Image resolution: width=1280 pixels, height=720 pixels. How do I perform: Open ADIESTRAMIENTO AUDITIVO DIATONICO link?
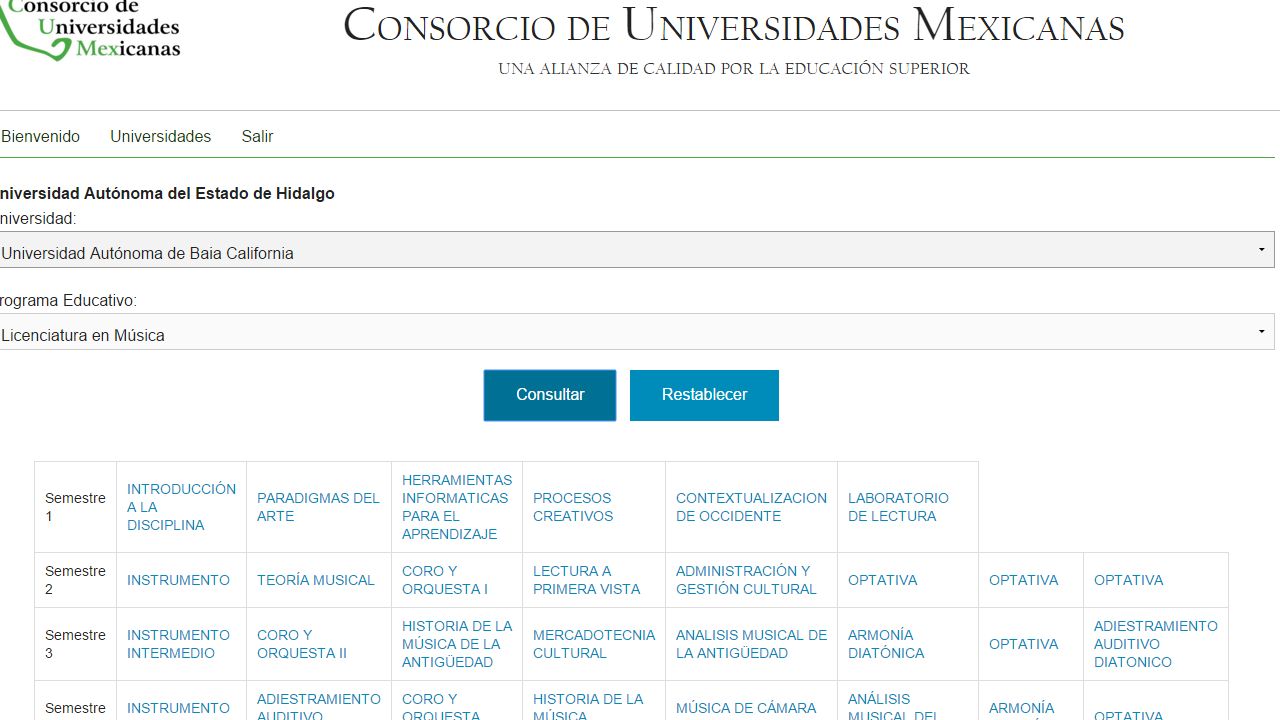1156,644
